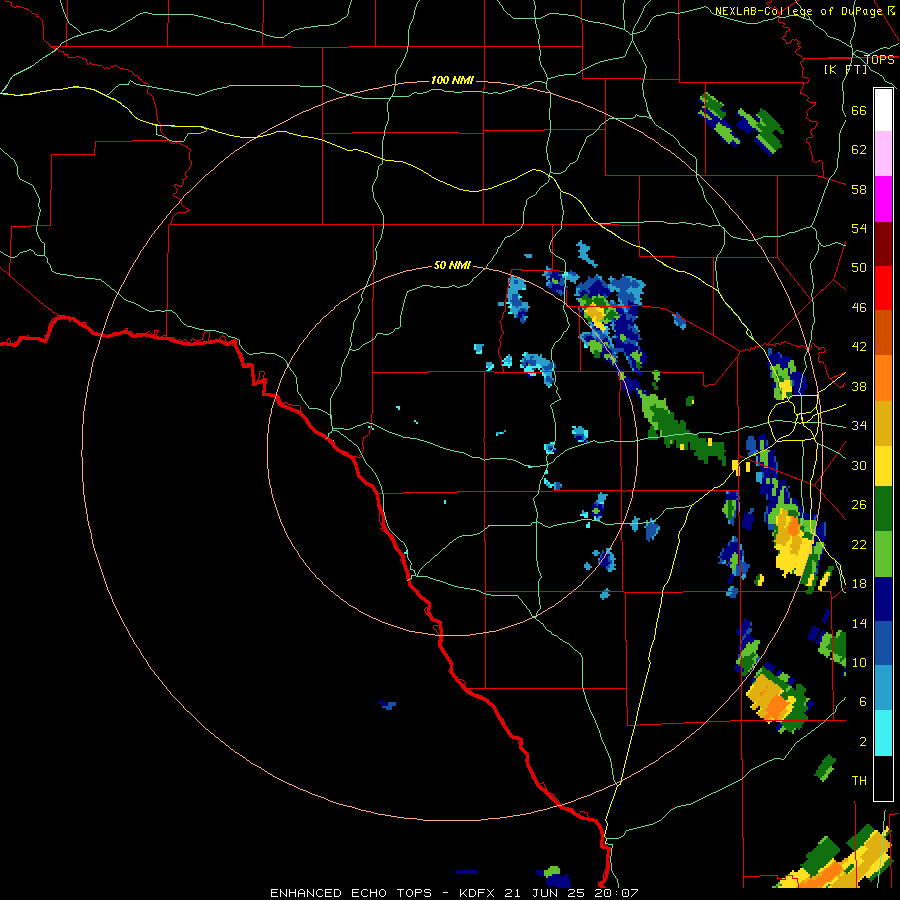The image size is (900, 900).
Task: Click the gold legend swatch
Action: click(883, 423)
